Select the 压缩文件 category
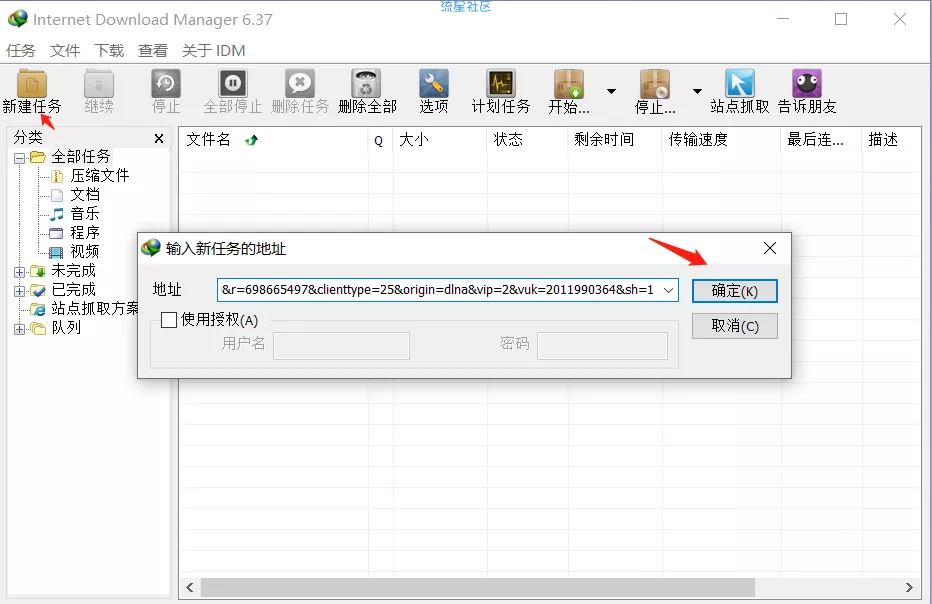Viewport: 932px width, 604px height. point(99,175)
